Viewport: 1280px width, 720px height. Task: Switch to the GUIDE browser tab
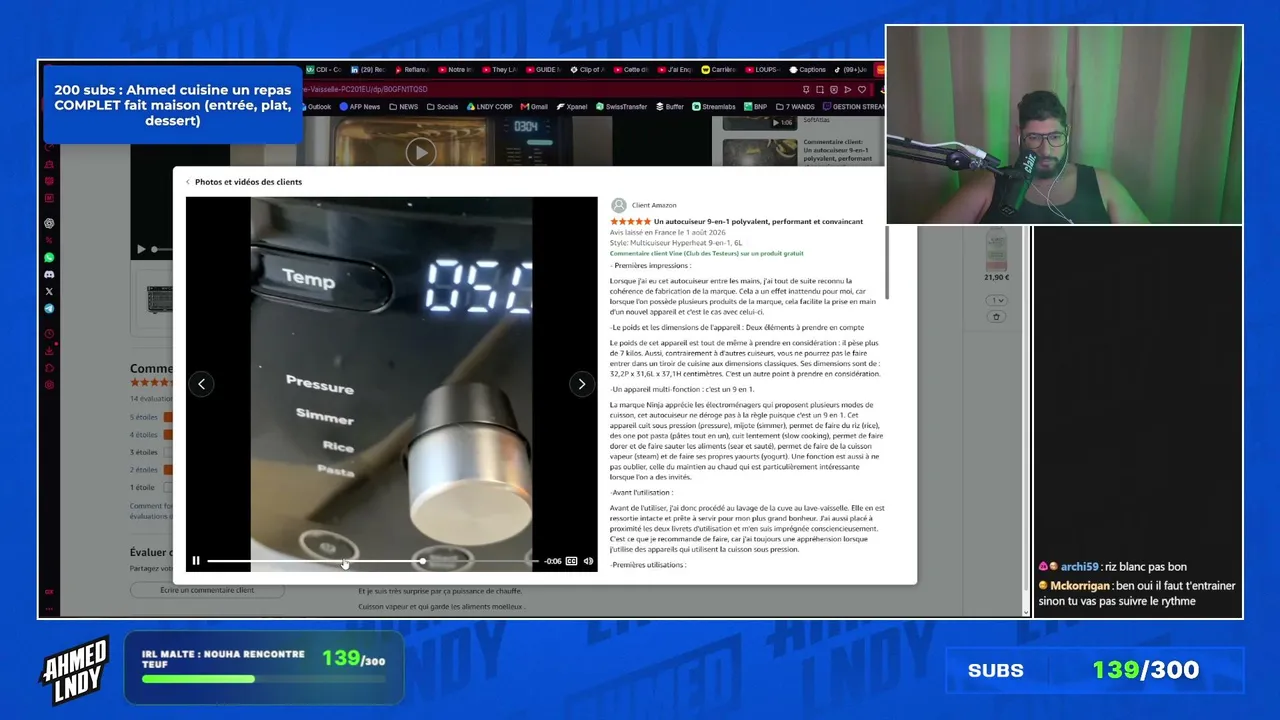tap(543, 70)
